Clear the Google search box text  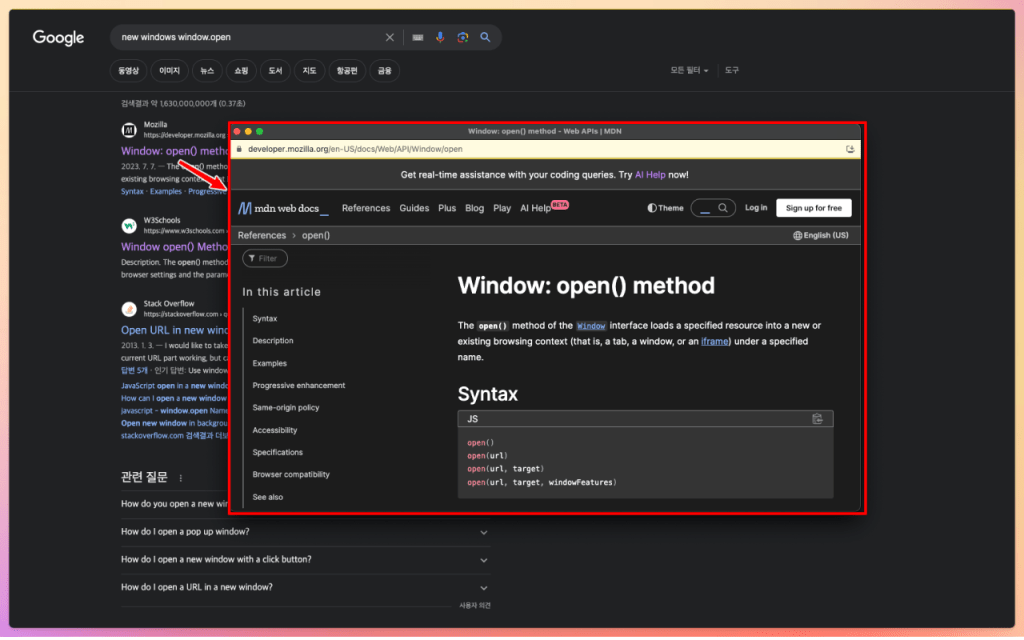(390, 38)
